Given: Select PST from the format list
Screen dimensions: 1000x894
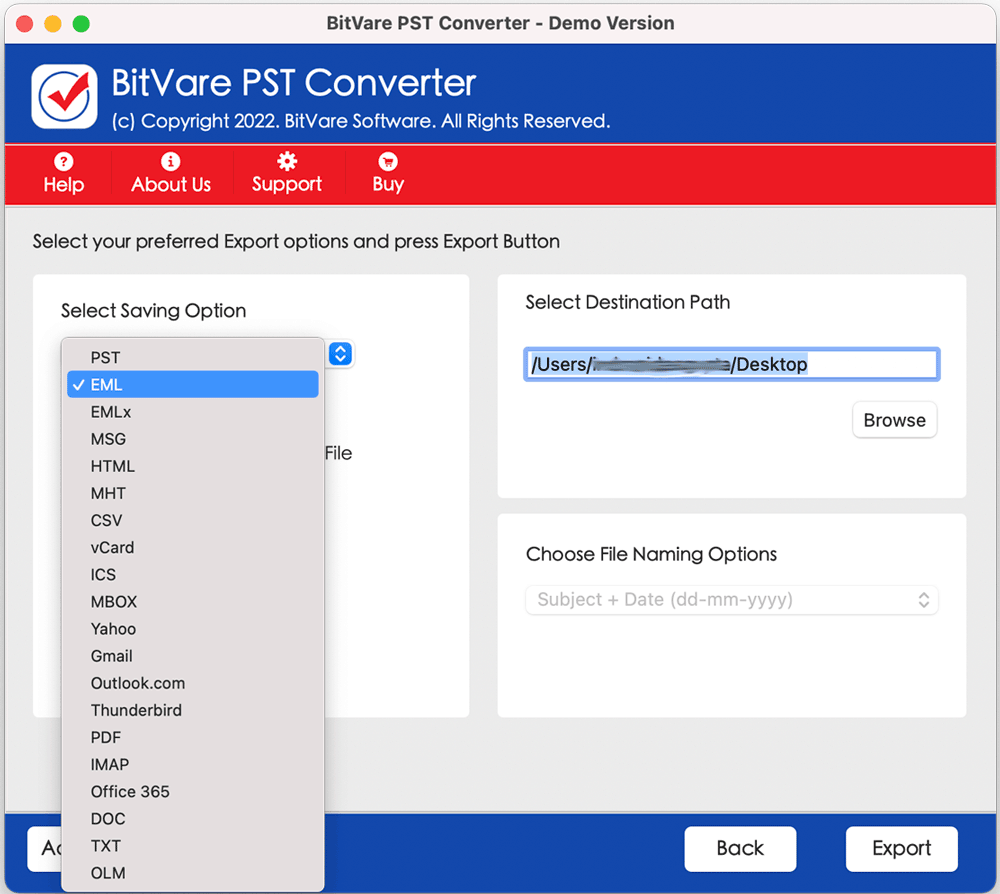Looking at the screenshot, I should (x=105, y=357).
